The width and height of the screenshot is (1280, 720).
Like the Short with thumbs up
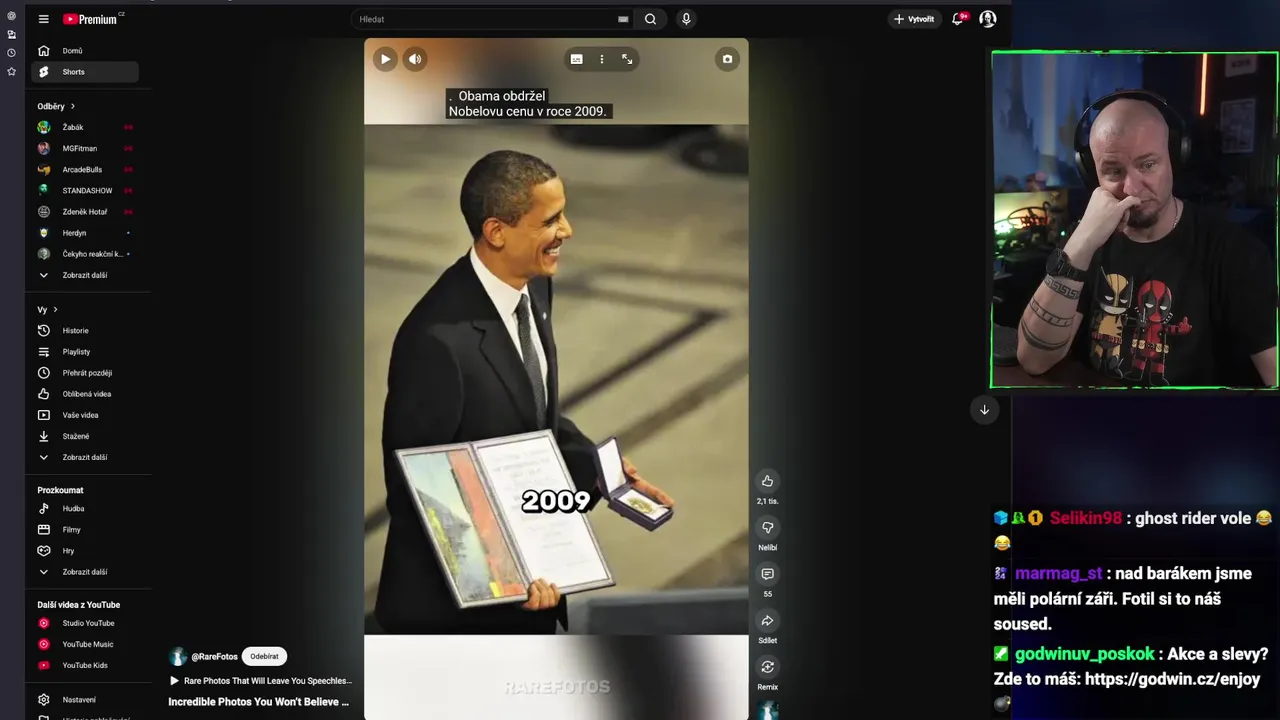click(767, 481)
